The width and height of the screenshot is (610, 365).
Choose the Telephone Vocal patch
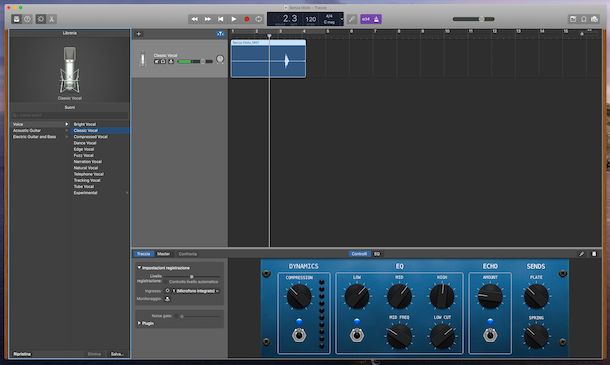coord(89,174)
